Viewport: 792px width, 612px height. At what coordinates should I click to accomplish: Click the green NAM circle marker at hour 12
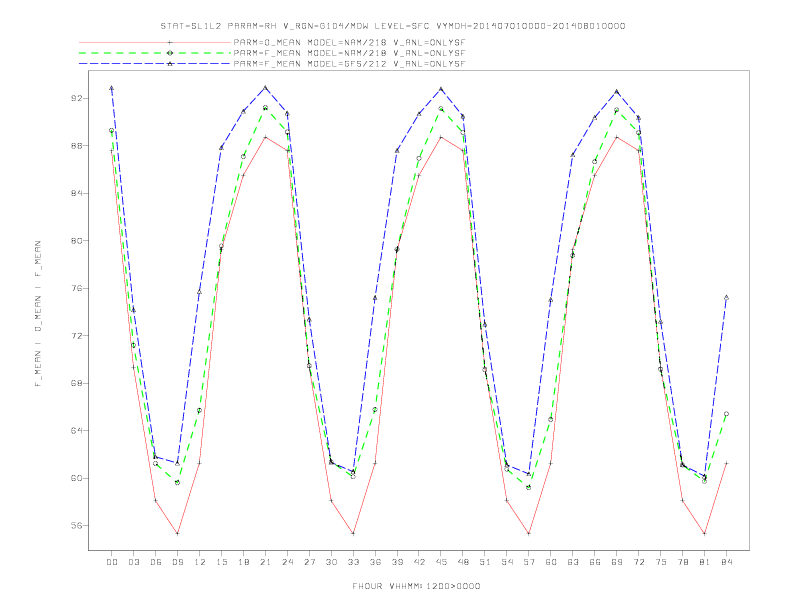click(200, 411)
